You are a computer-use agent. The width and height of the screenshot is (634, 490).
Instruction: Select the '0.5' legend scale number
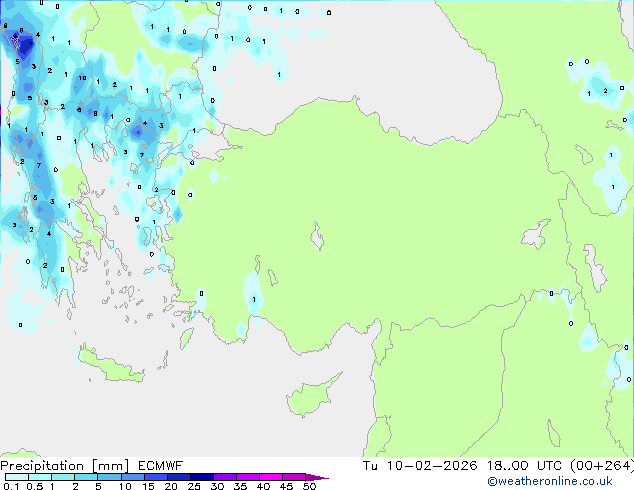35,486
